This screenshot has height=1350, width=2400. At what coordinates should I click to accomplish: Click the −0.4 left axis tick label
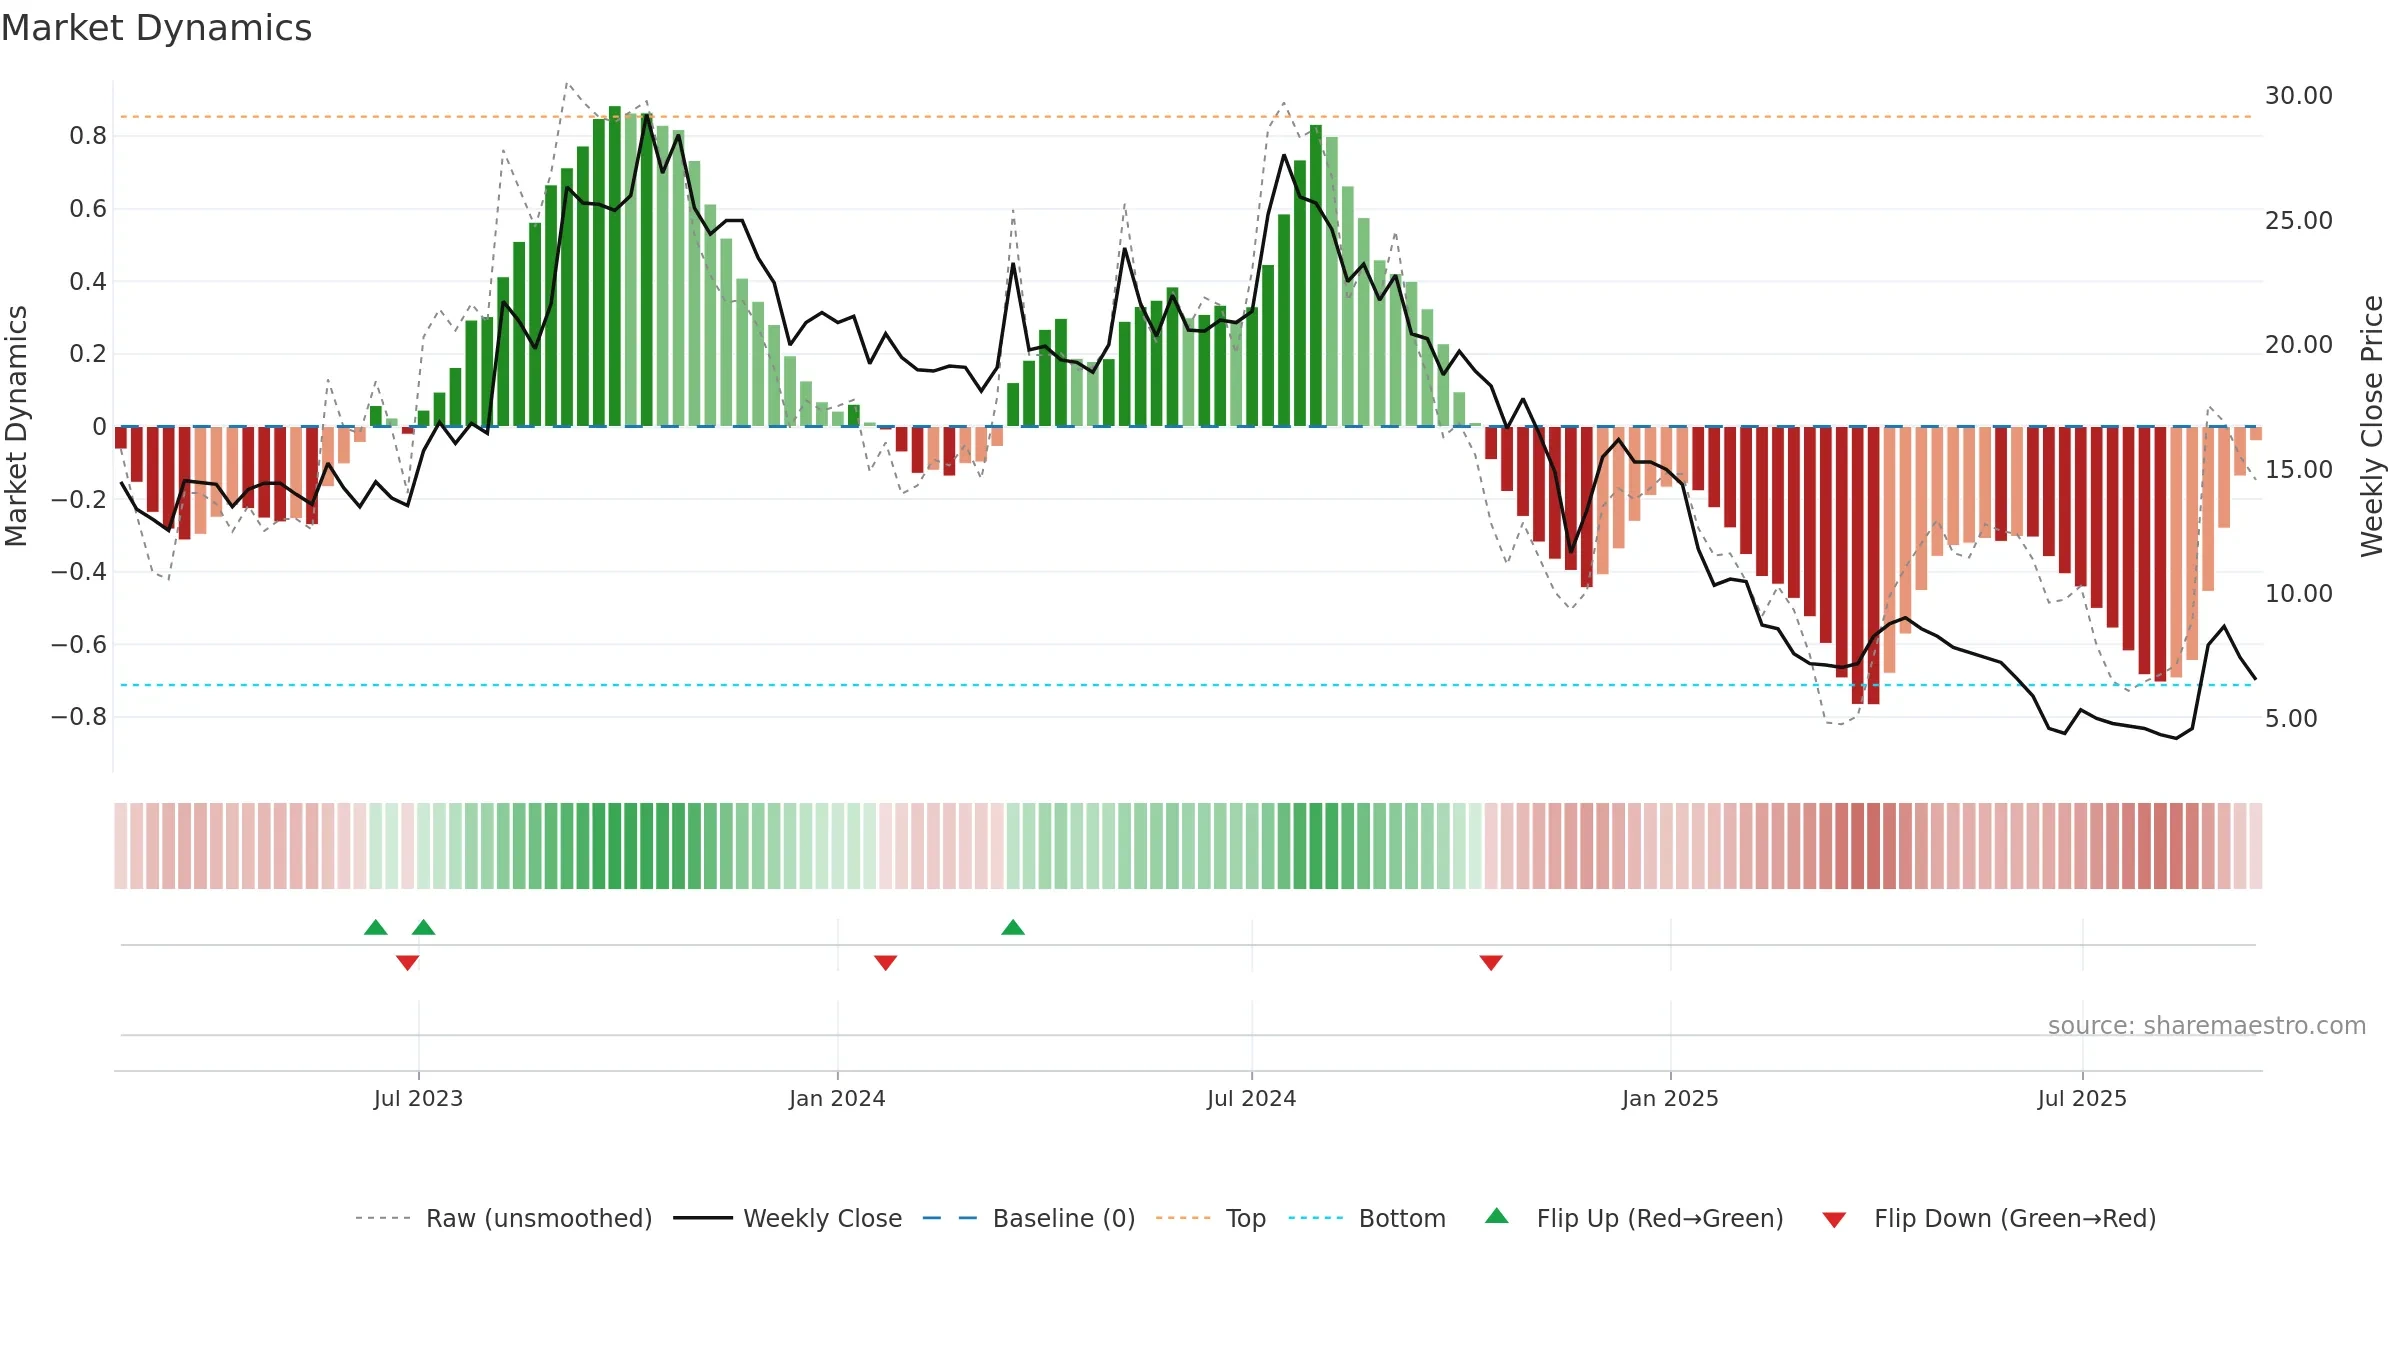click(79, 571)
